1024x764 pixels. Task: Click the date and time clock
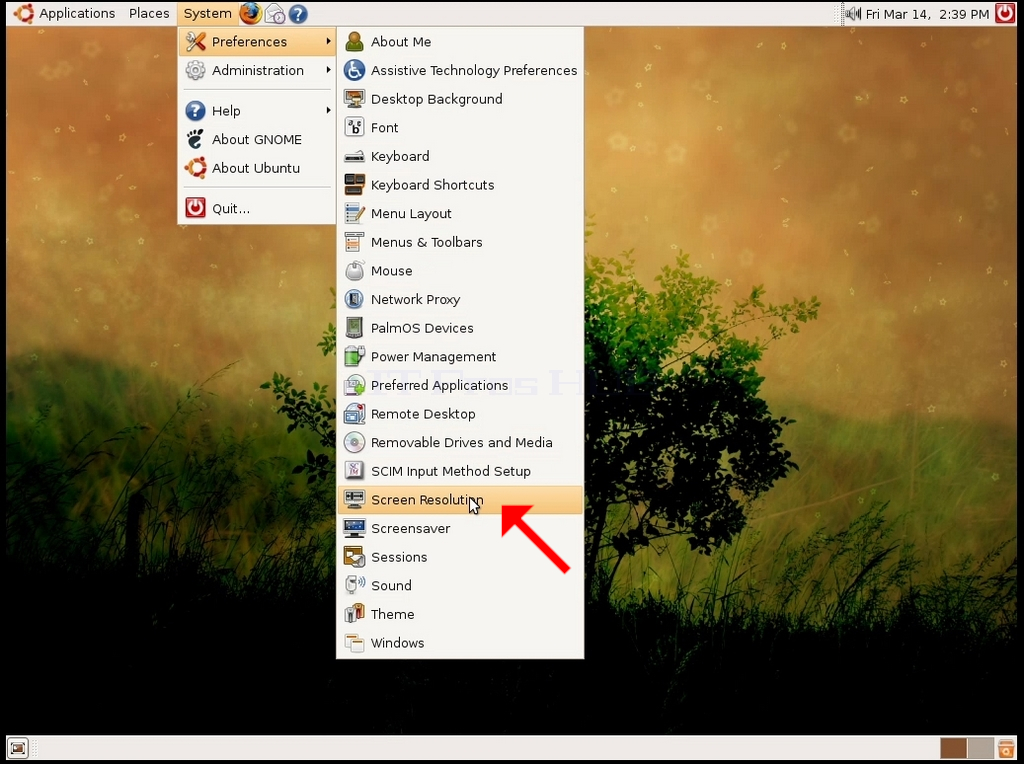tap(927, 14)
